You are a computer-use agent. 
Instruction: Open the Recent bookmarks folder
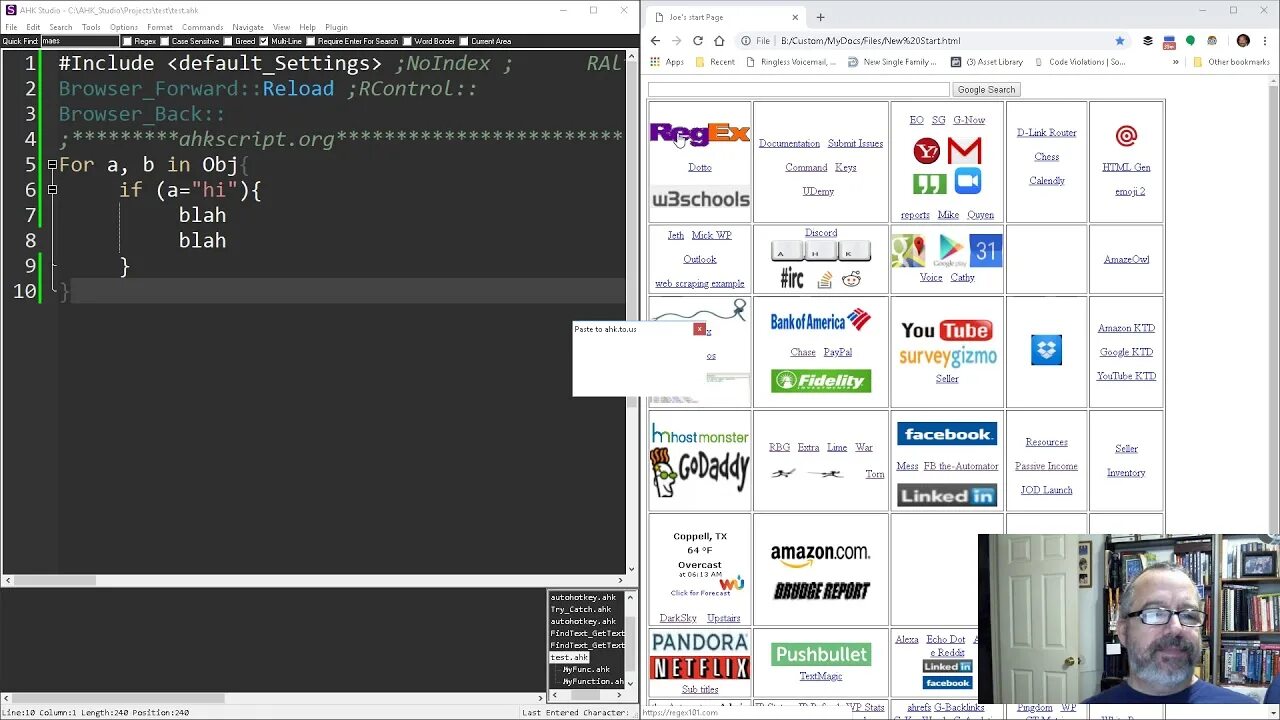pyautogui.click(x=714, y=62)
